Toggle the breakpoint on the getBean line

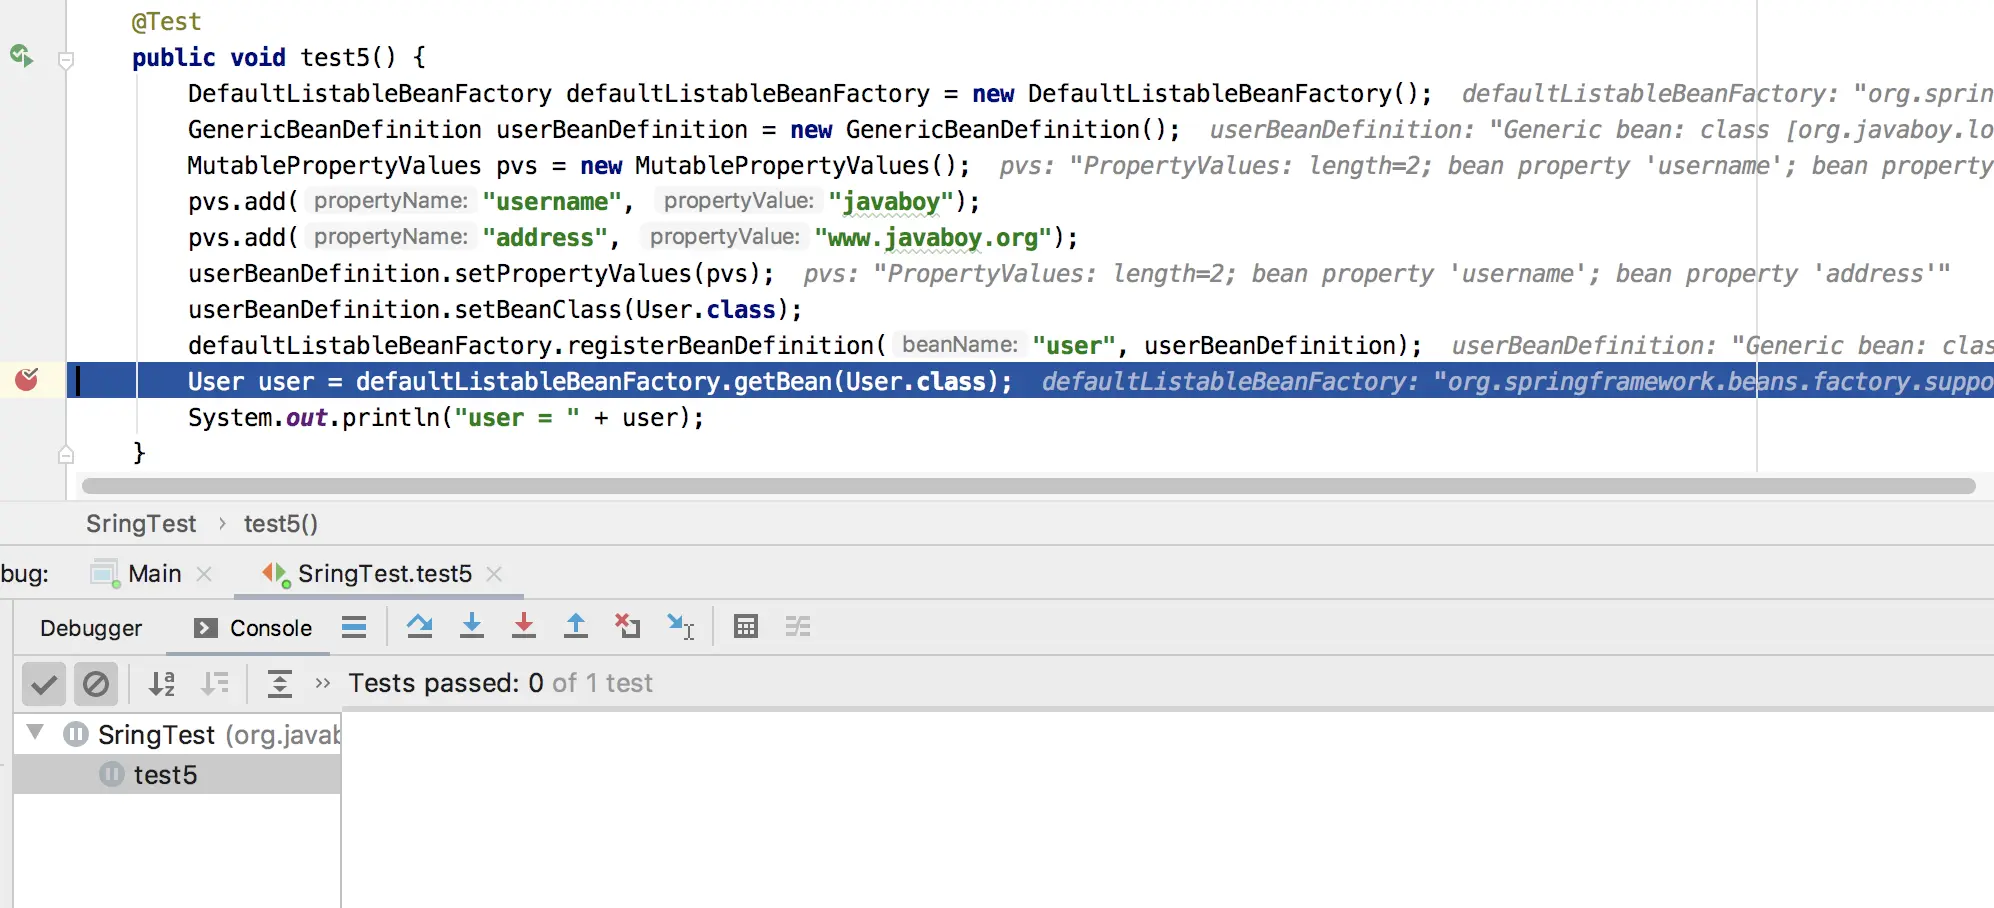pos(27,380)
